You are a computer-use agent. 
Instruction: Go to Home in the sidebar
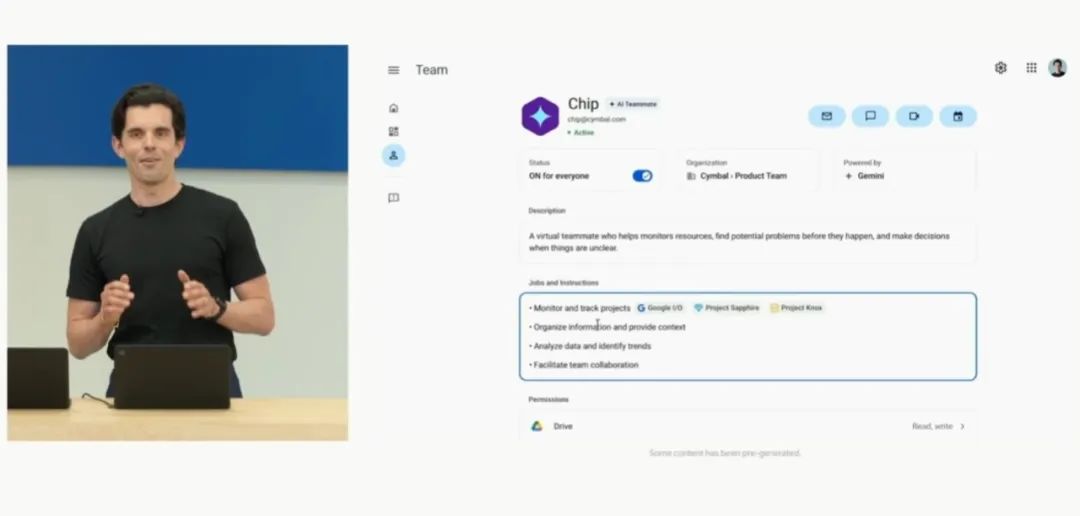[393, 108]
